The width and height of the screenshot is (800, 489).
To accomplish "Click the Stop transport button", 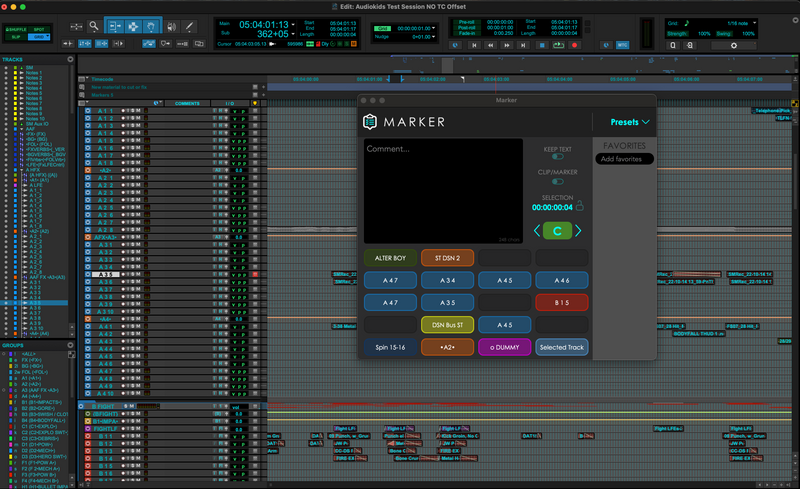I will pyautogui.click(x=542, y=45).
